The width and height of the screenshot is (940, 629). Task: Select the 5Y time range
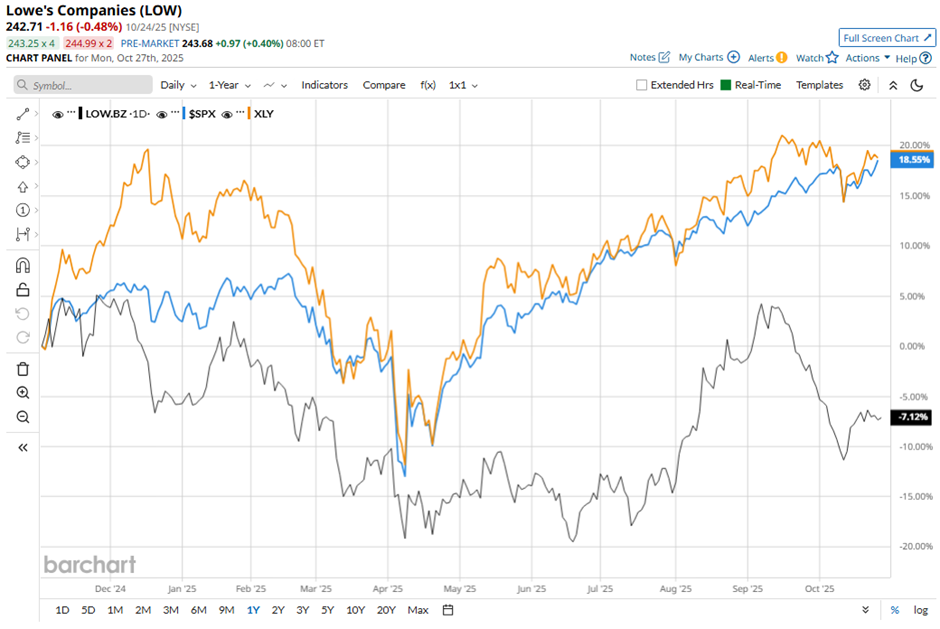pyautogui.click(x=327, y=610)
